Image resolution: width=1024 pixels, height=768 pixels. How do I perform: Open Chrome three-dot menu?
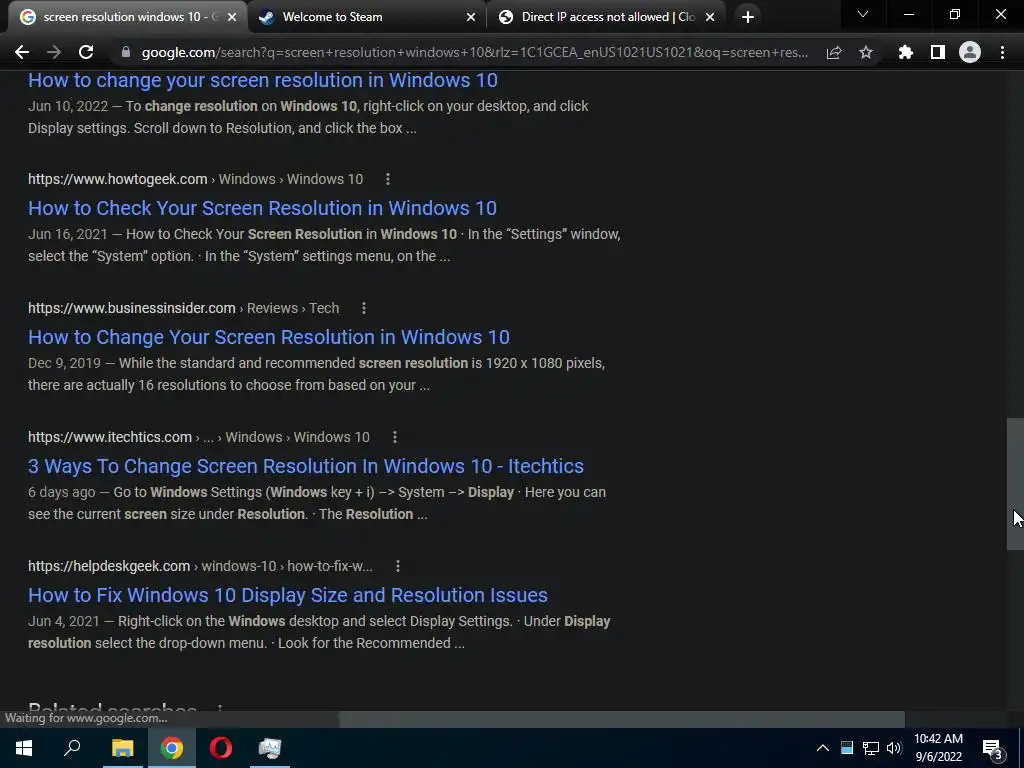coord(1002,52)
